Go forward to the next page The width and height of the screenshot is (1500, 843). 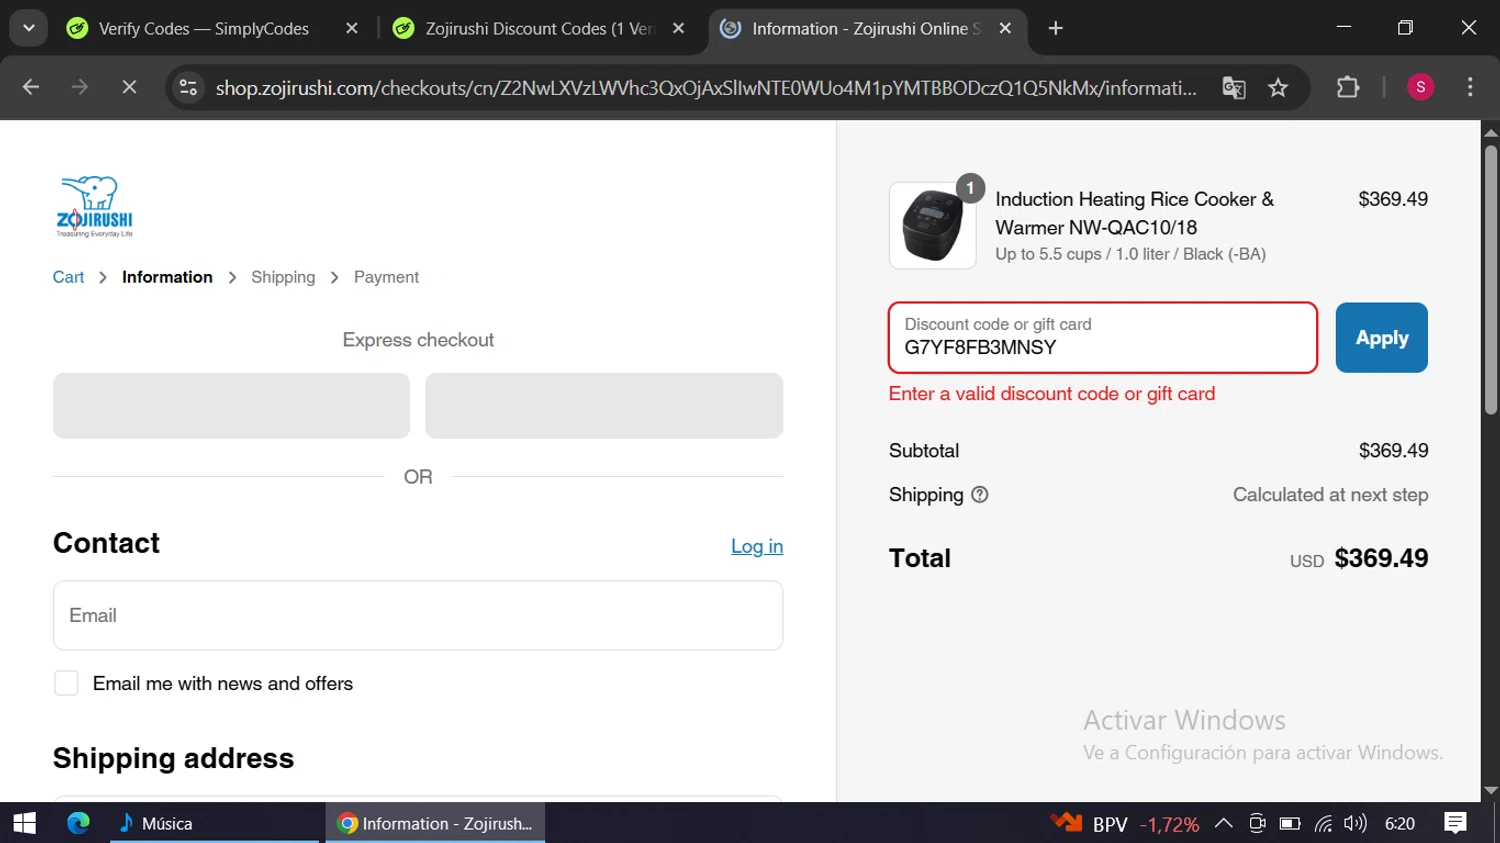click(80, 88)
